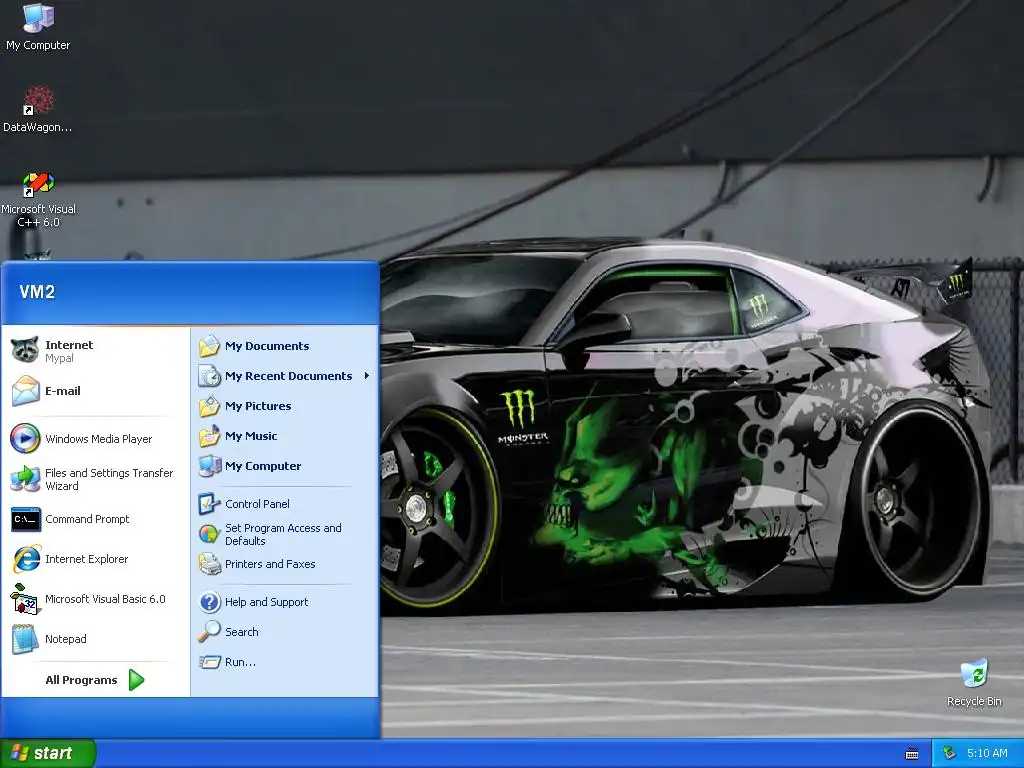Launch the Windows Media Player icon
The image size is (1024, 768).
[25, 439]
